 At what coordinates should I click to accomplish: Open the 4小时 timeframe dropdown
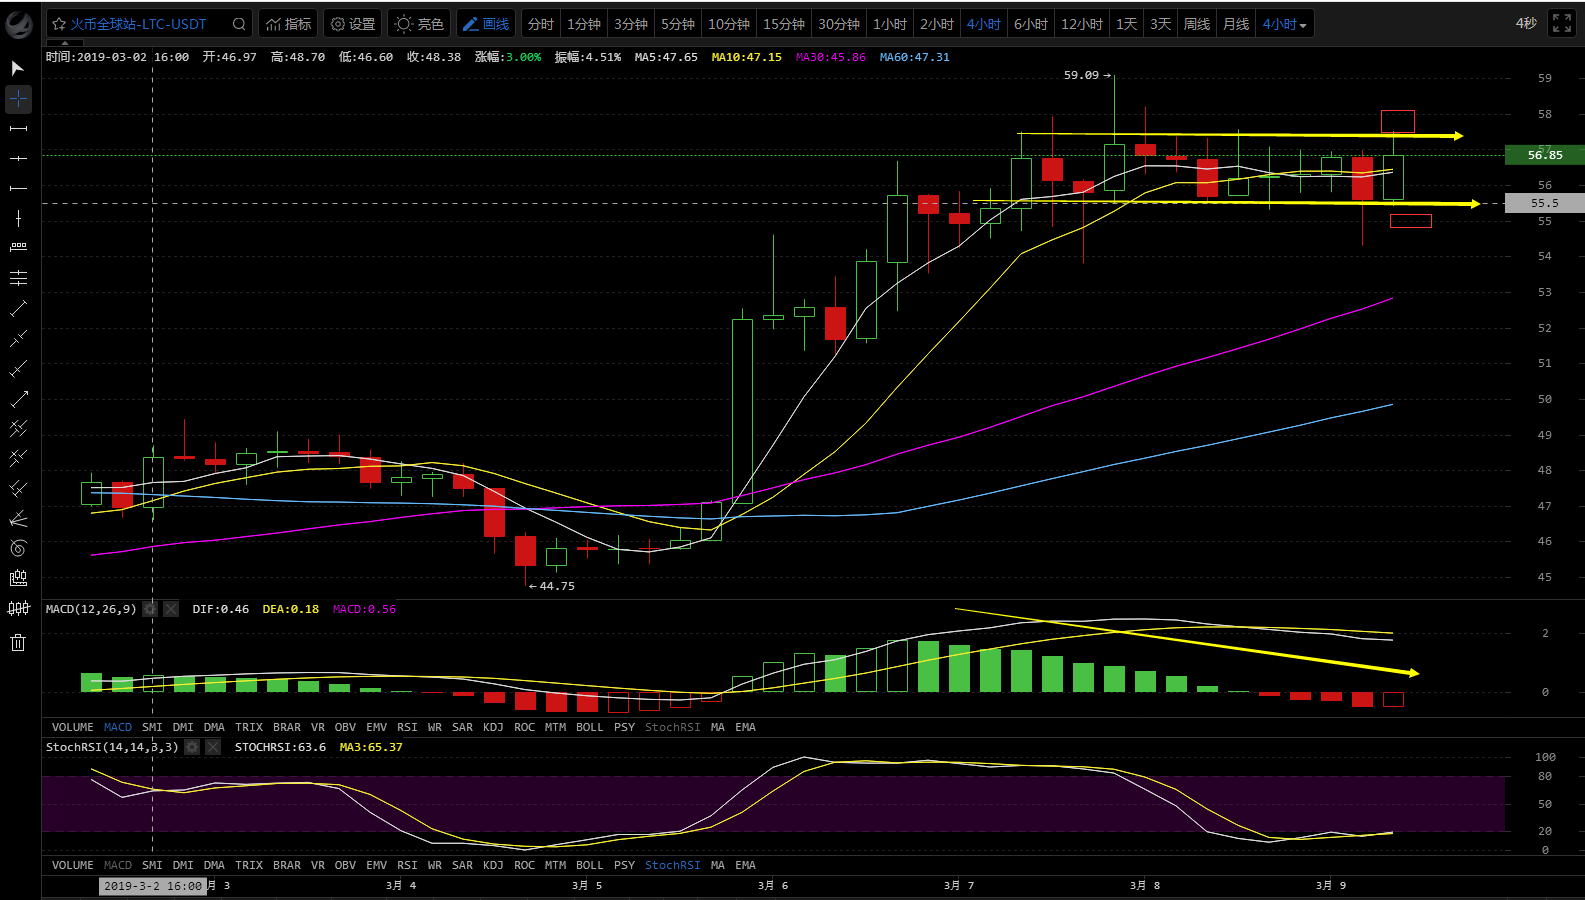1285,24
